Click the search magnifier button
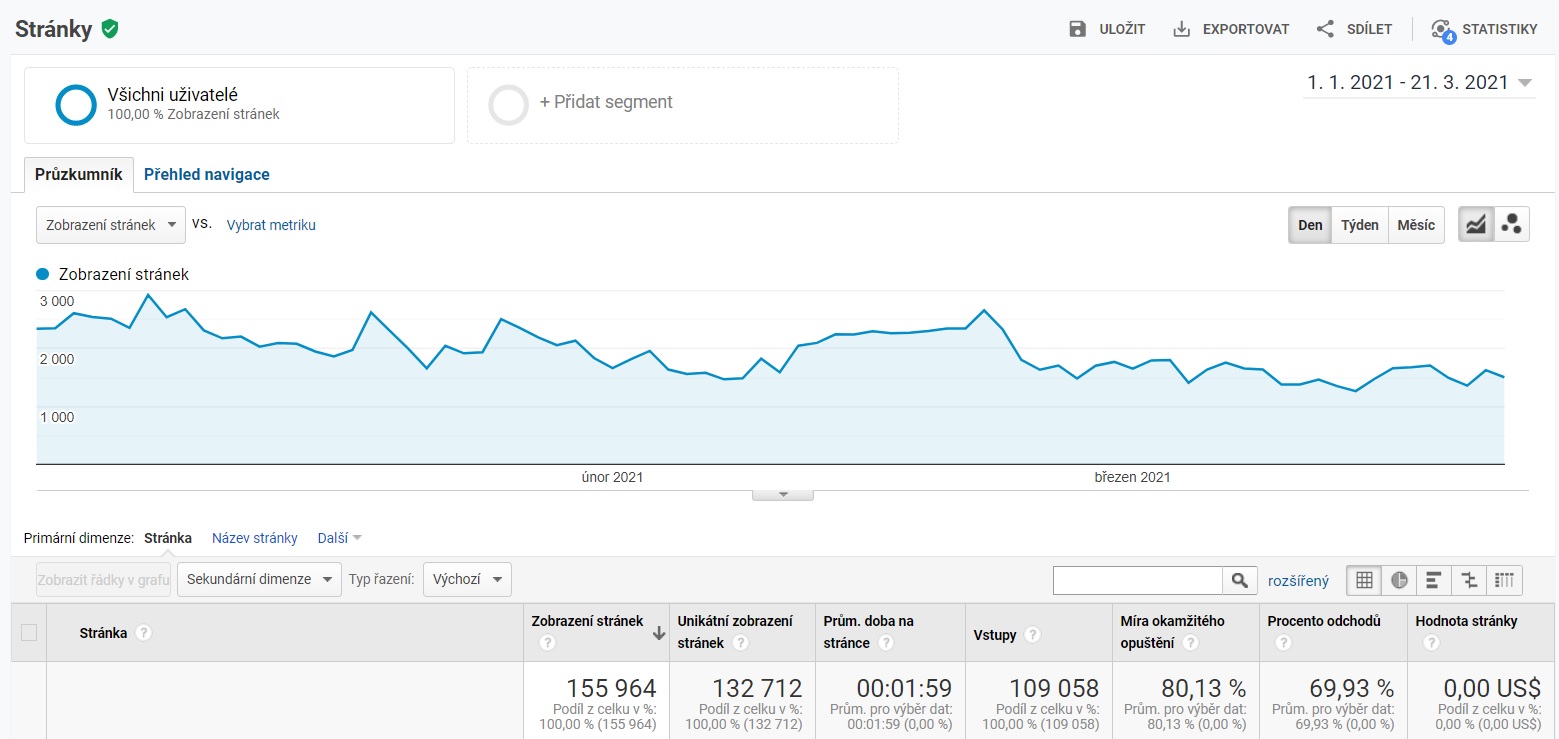The image size is (1559, 739). (x=1239, y=580)
